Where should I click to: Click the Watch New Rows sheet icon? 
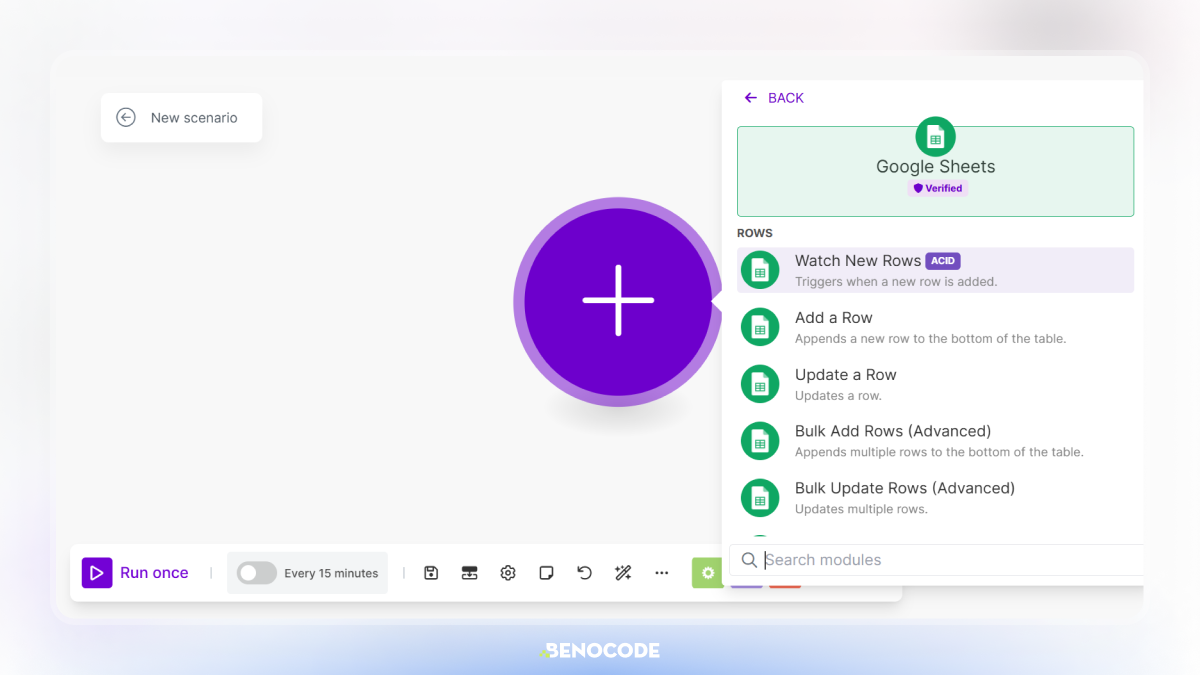point(760,270)
